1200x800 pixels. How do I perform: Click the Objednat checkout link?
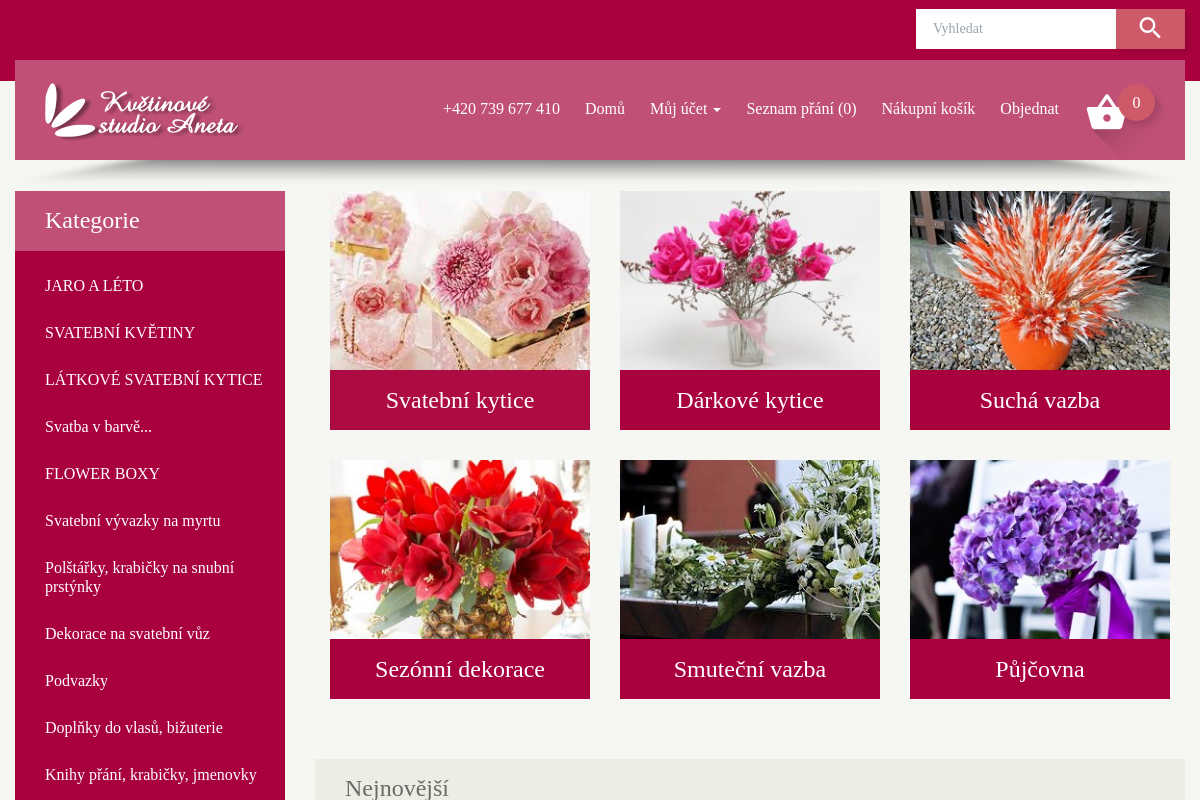point(1029,109)
